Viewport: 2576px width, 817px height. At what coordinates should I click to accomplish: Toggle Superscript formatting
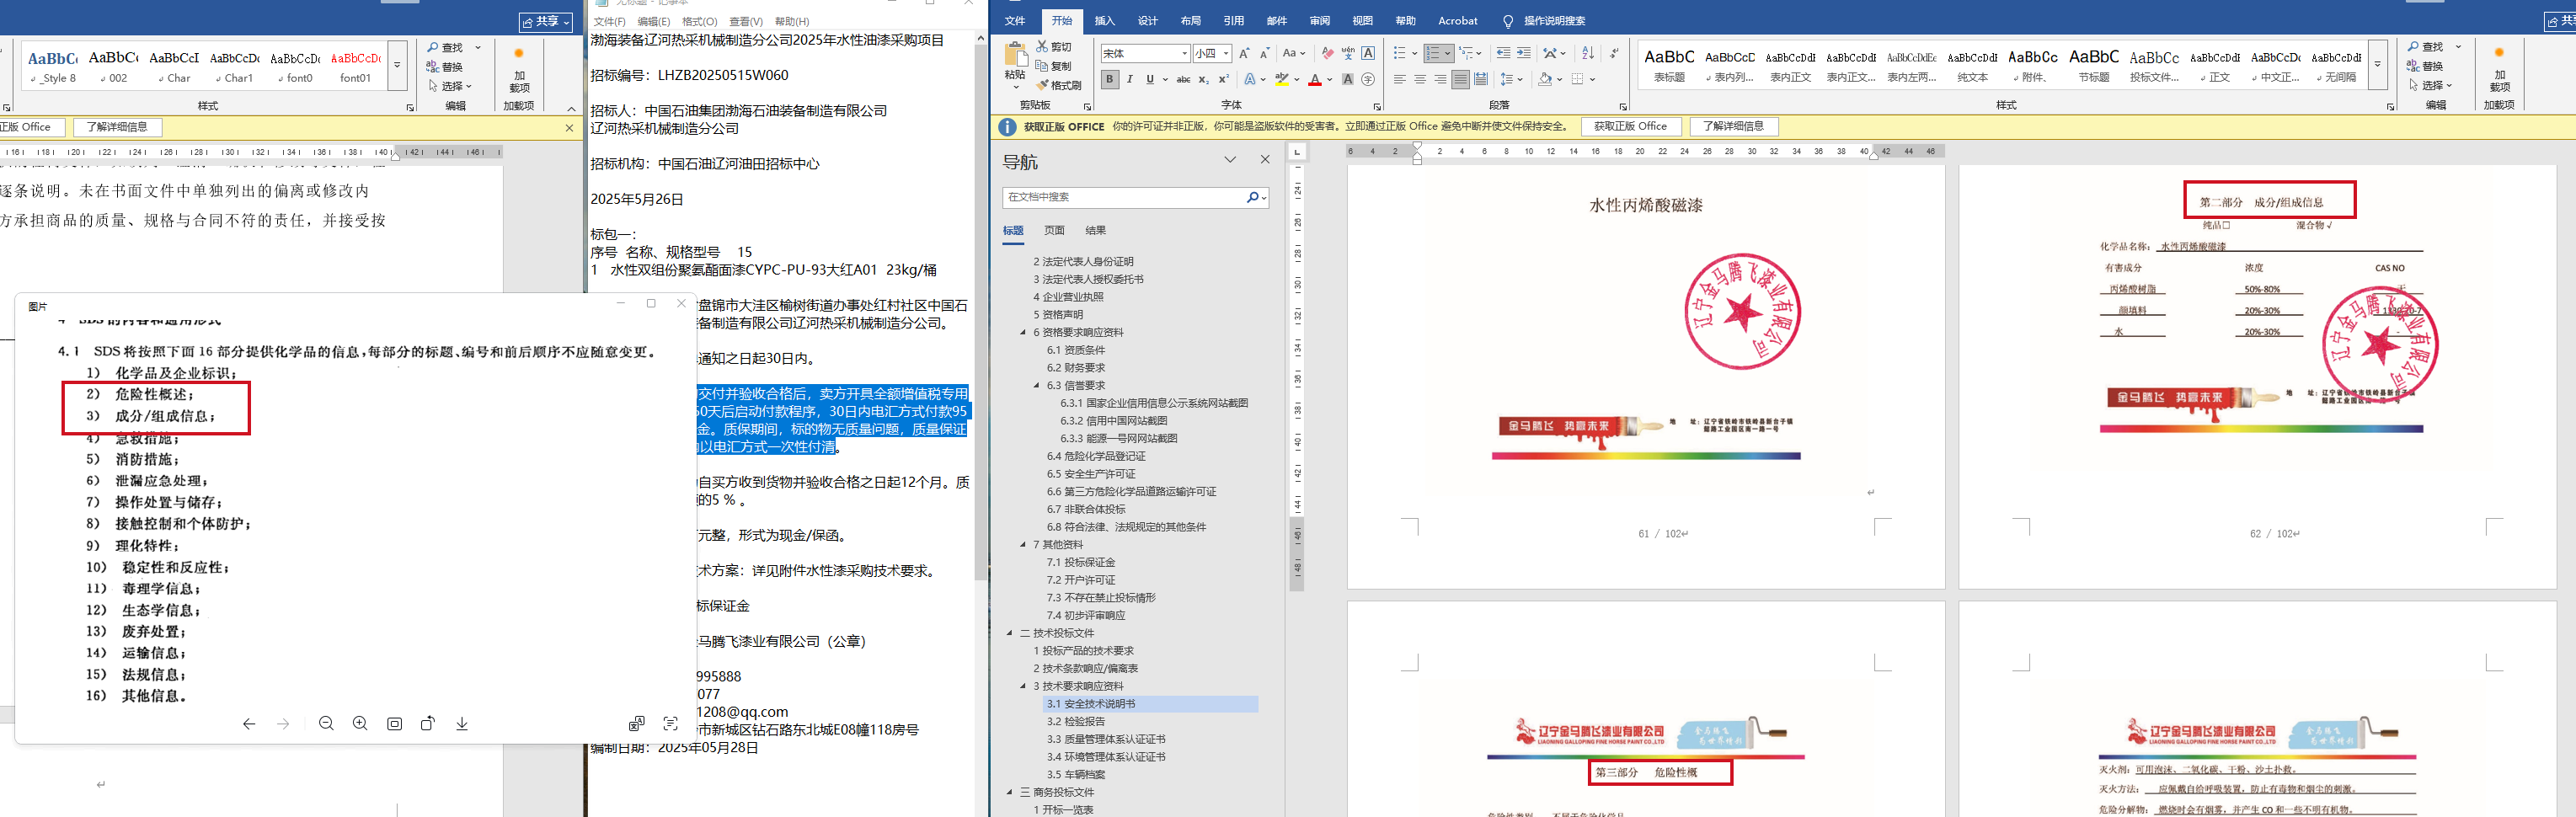(1223, 79)
